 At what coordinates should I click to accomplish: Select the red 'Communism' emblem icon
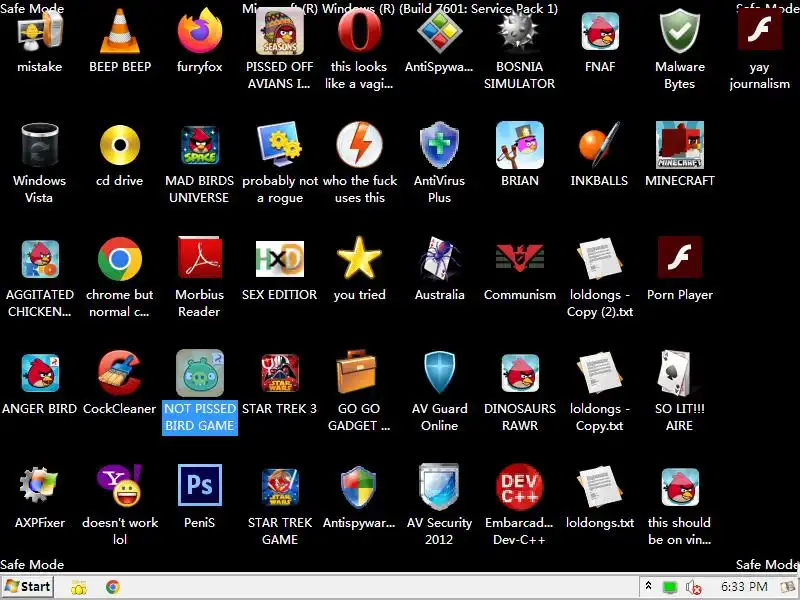click(519, 257)
